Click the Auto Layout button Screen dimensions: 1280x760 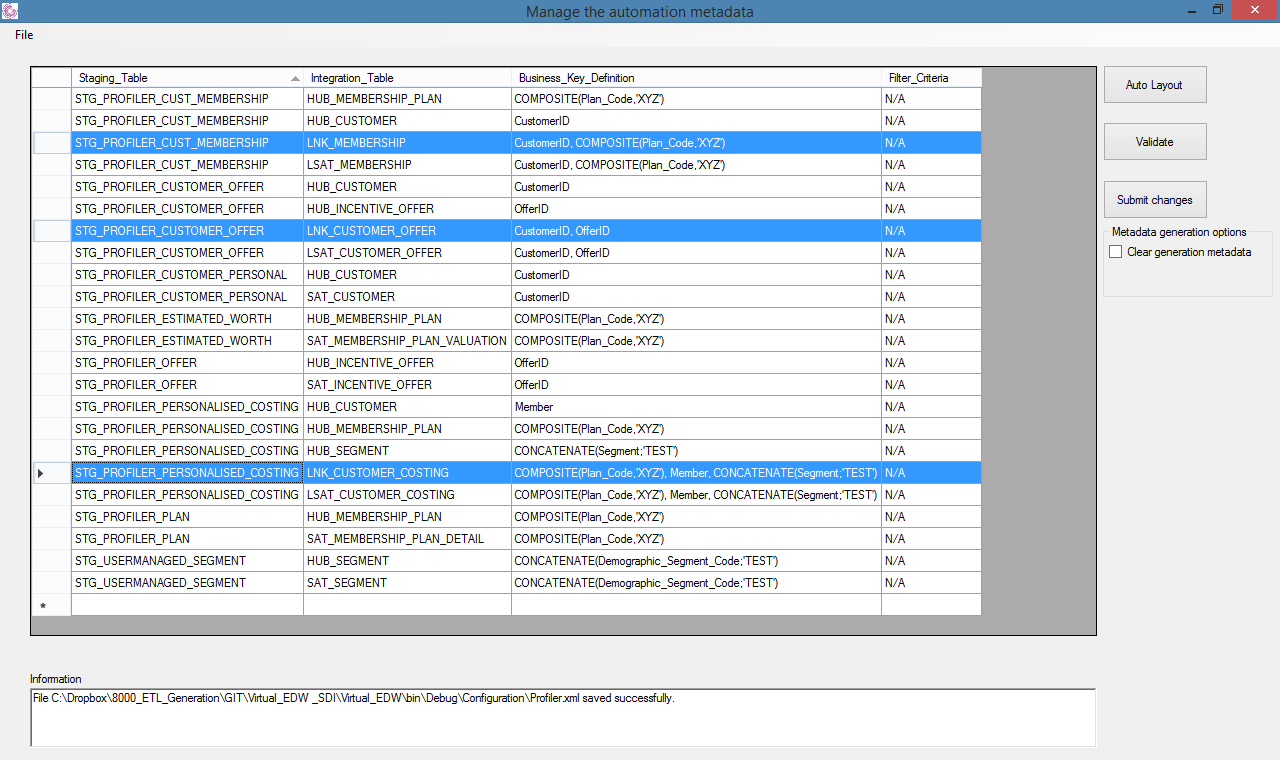click(x=1155, y=85)
